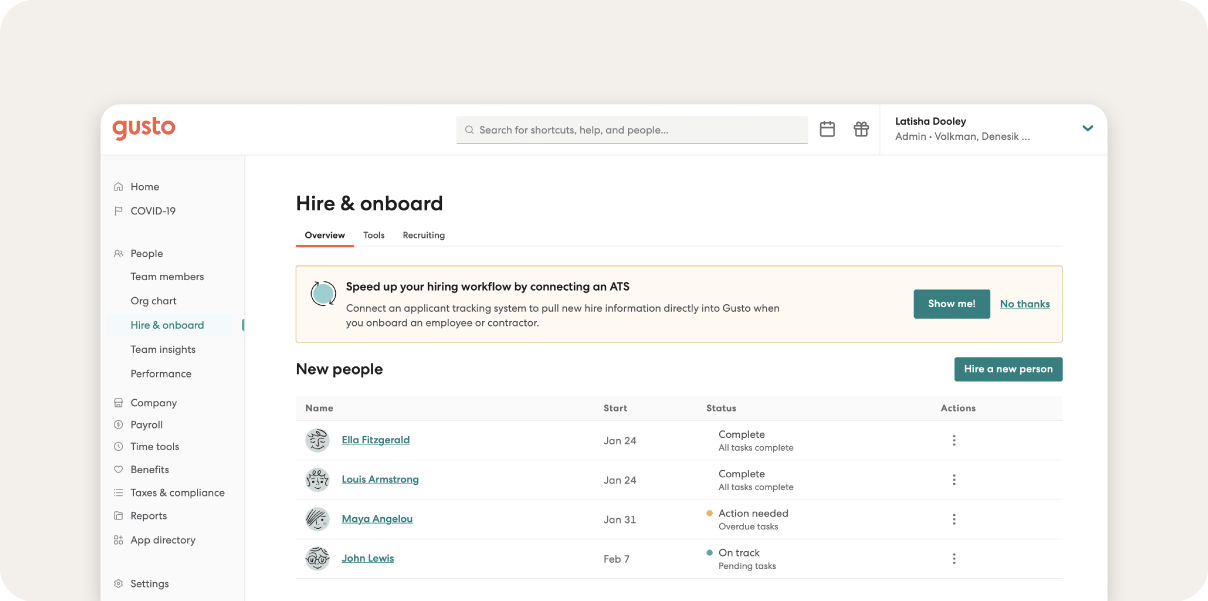1208x601 pixels.
Task: Click the On track status text
Action: point(739,553)
